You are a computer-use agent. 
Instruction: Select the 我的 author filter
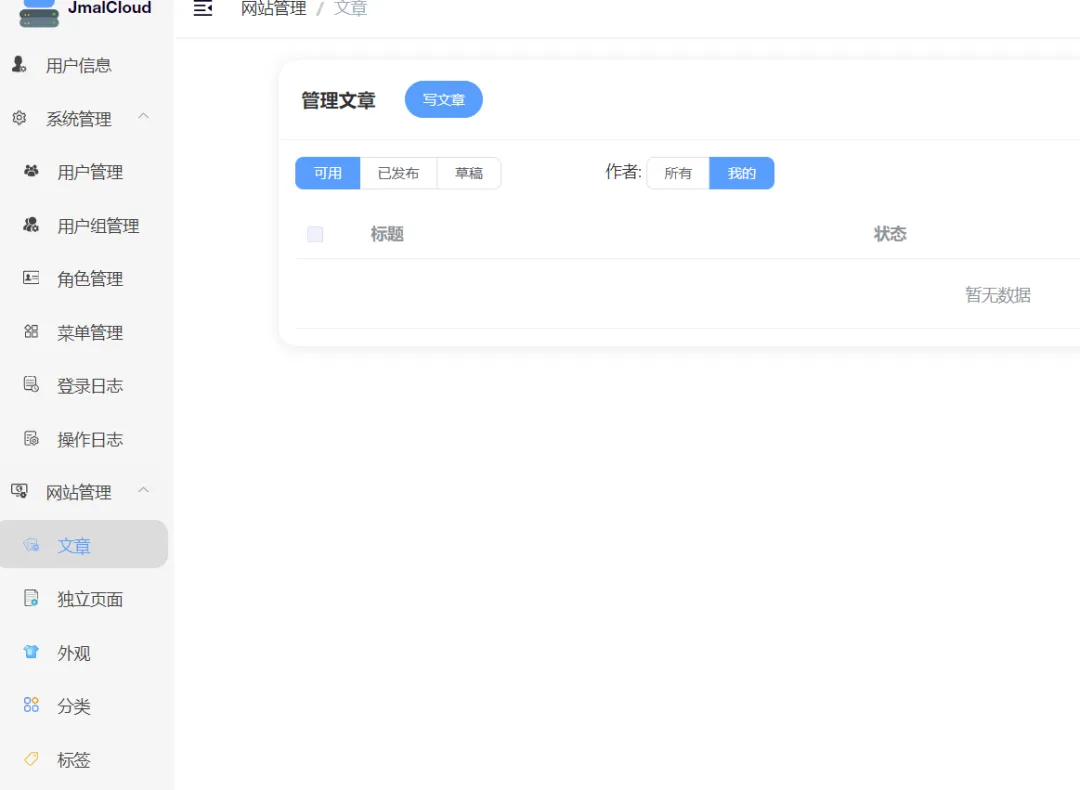(742, 173)
